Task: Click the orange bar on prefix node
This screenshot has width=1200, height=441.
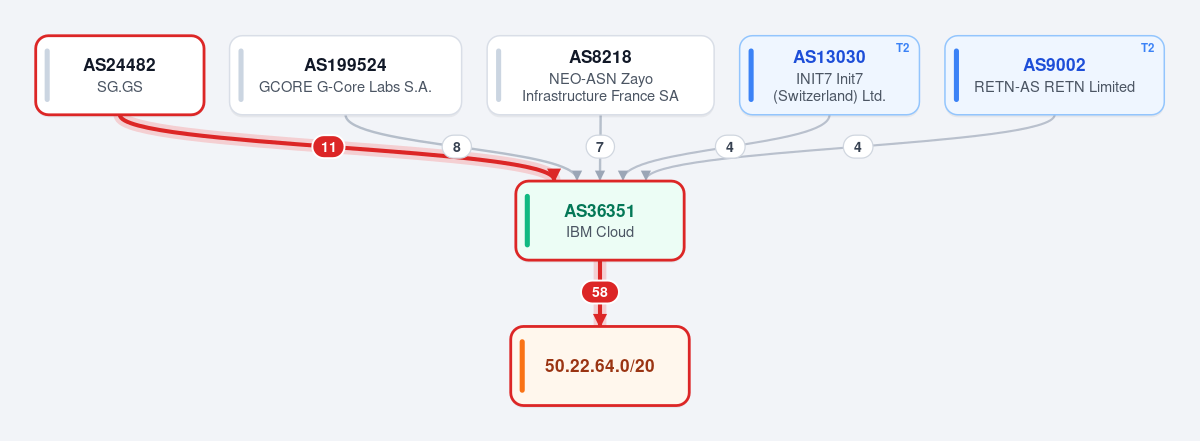Action: pos(522,366)
